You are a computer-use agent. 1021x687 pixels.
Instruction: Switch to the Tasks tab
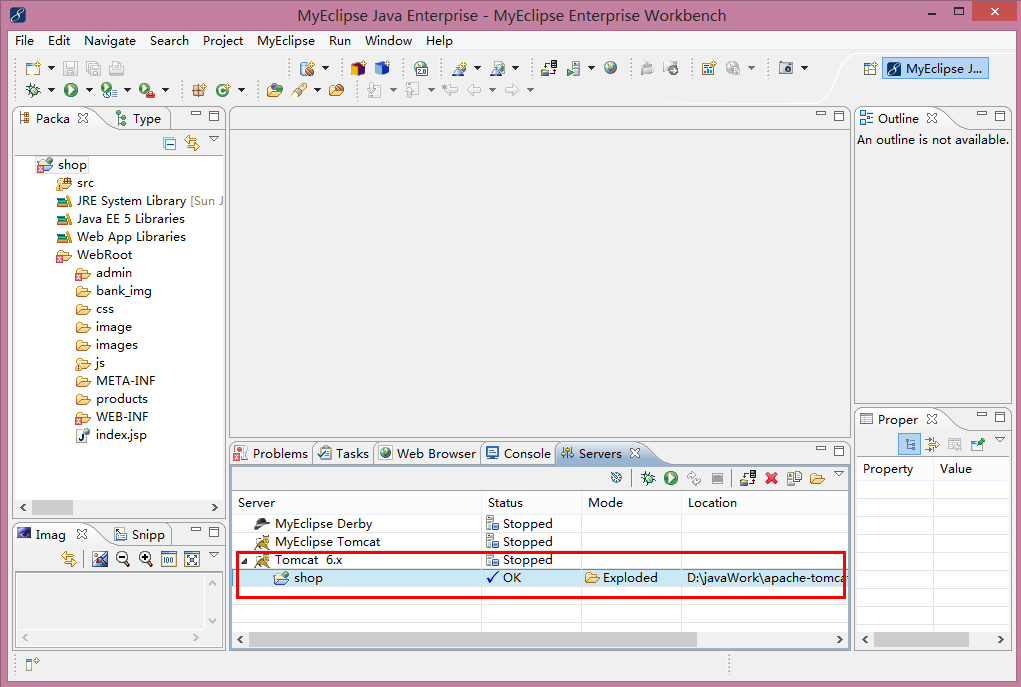coord(343,453)
